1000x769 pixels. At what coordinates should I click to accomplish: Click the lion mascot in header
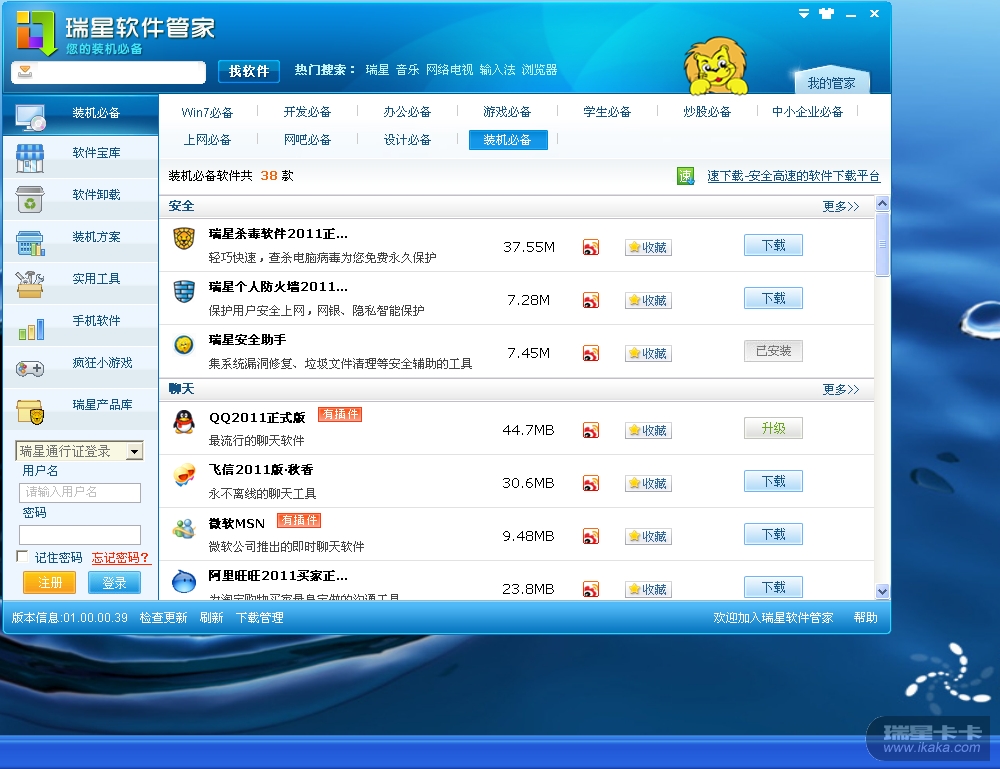[716, 66]
